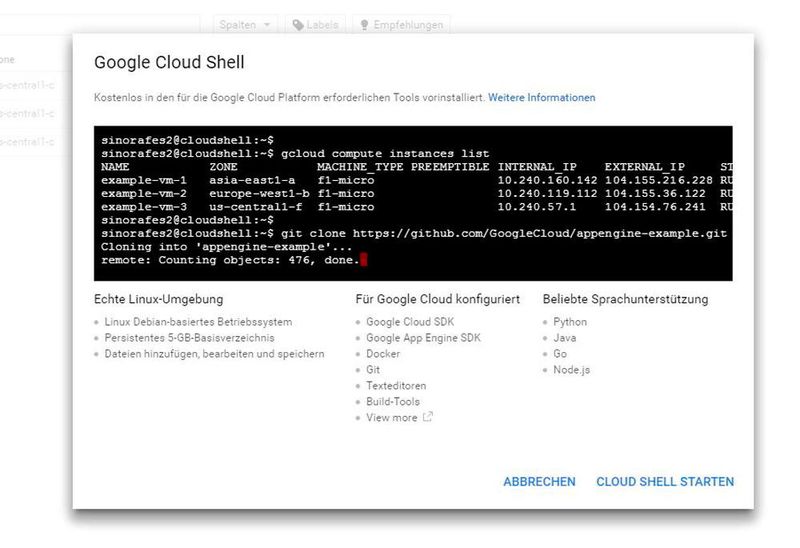Click external IP 104.155.216.228

pos(659,180)
